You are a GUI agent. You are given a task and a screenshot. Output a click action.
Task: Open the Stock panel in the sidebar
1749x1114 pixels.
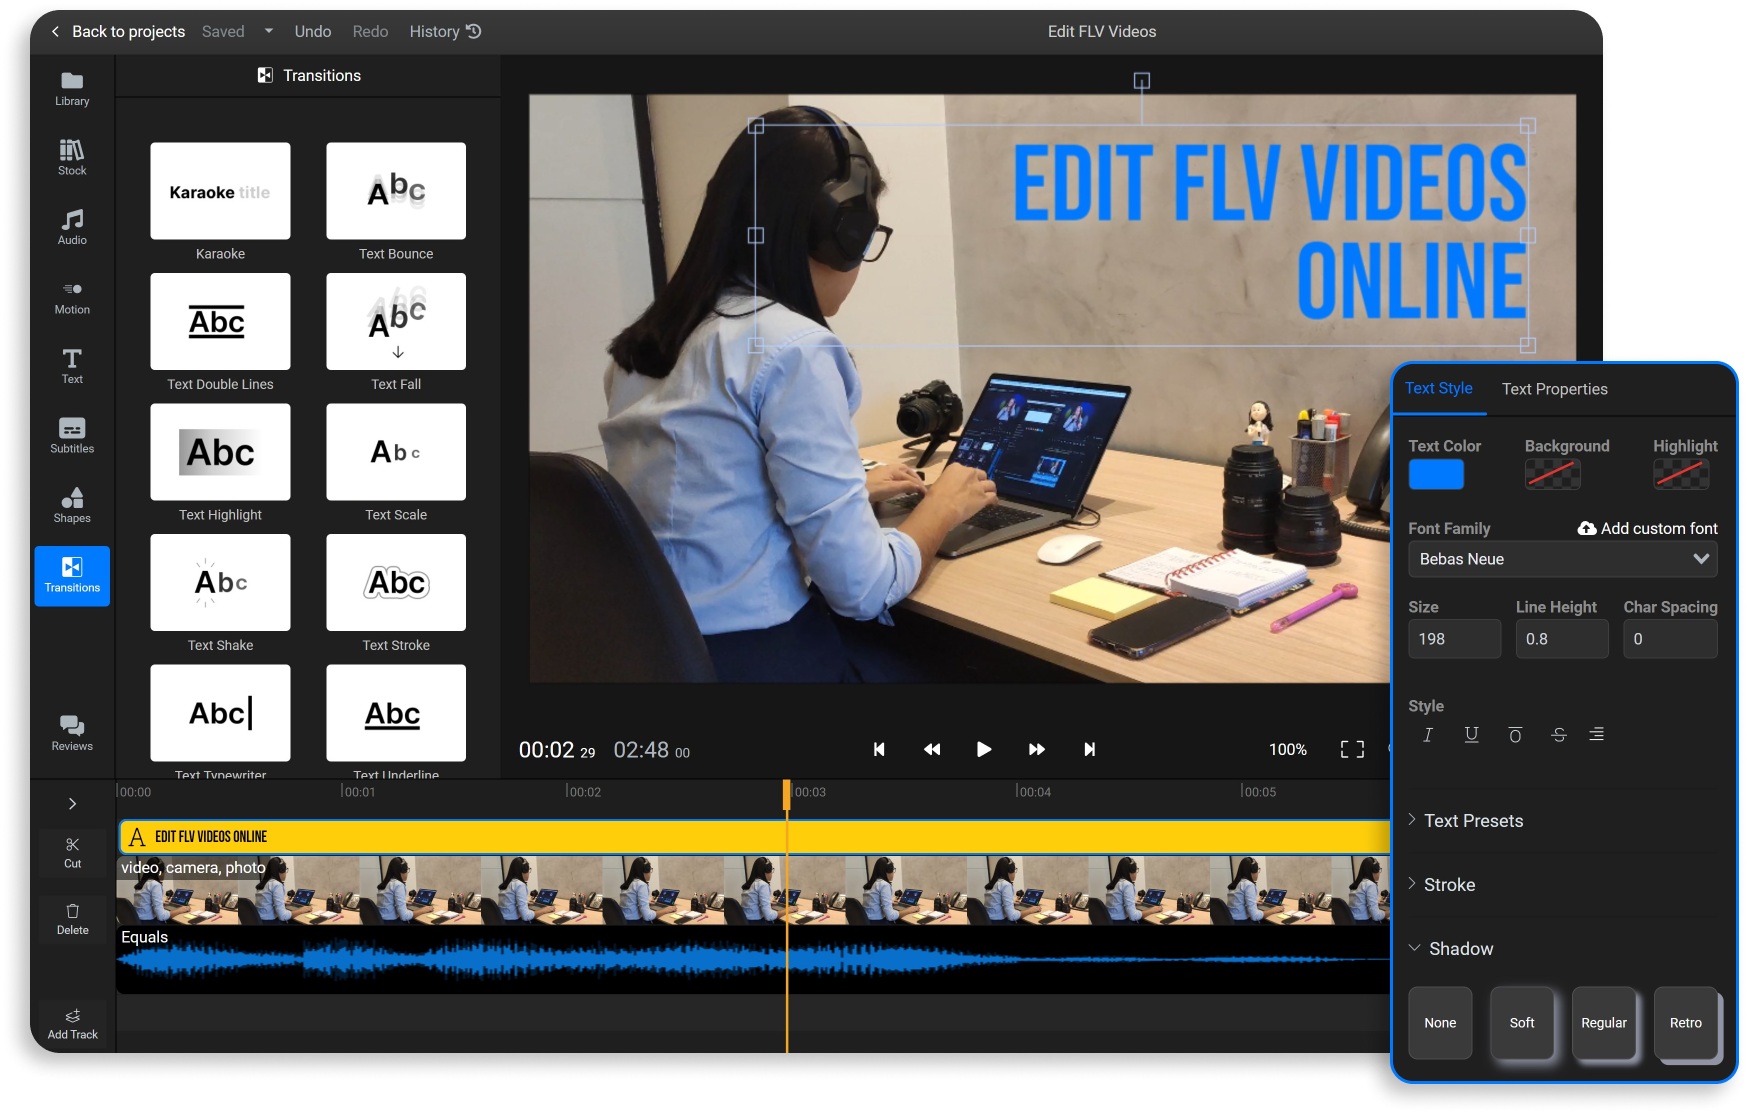tap(71, 156)
